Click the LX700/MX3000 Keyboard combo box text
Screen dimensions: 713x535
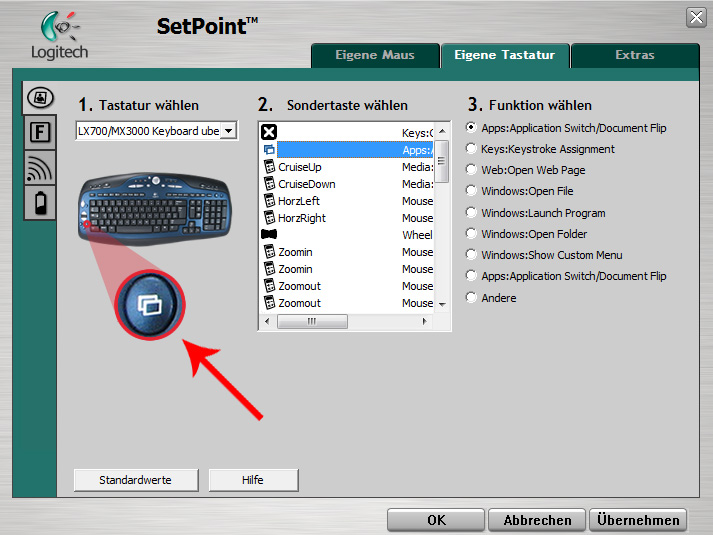tap(148, 131)
